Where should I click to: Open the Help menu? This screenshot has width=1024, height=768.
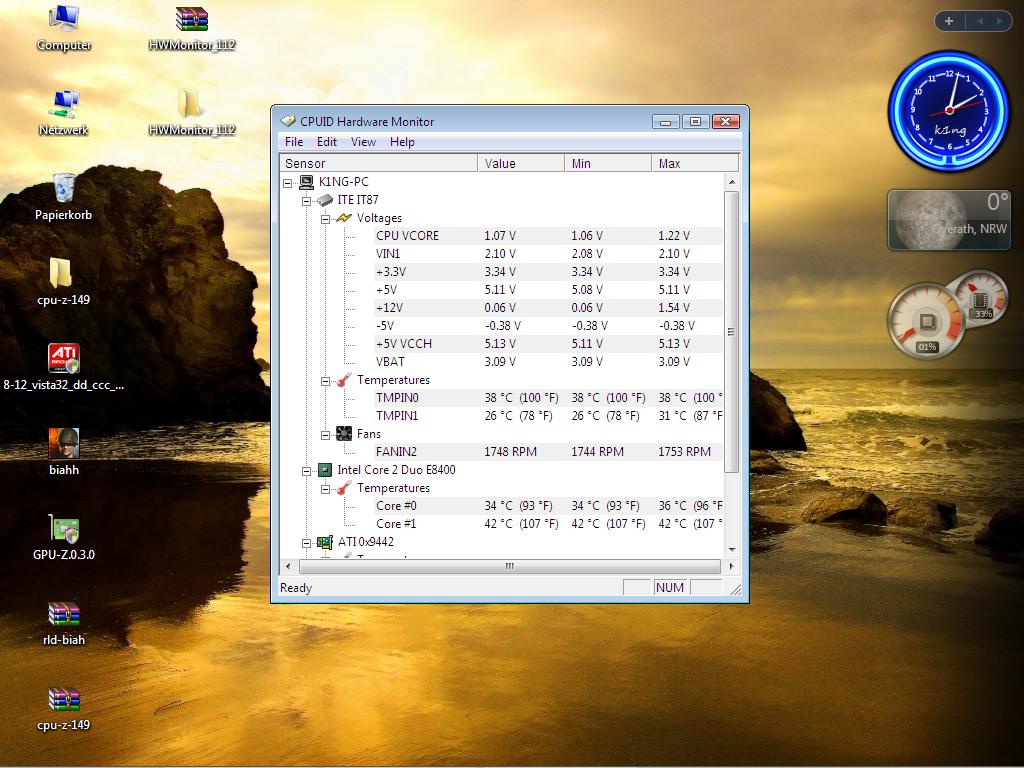click(402, 142)
